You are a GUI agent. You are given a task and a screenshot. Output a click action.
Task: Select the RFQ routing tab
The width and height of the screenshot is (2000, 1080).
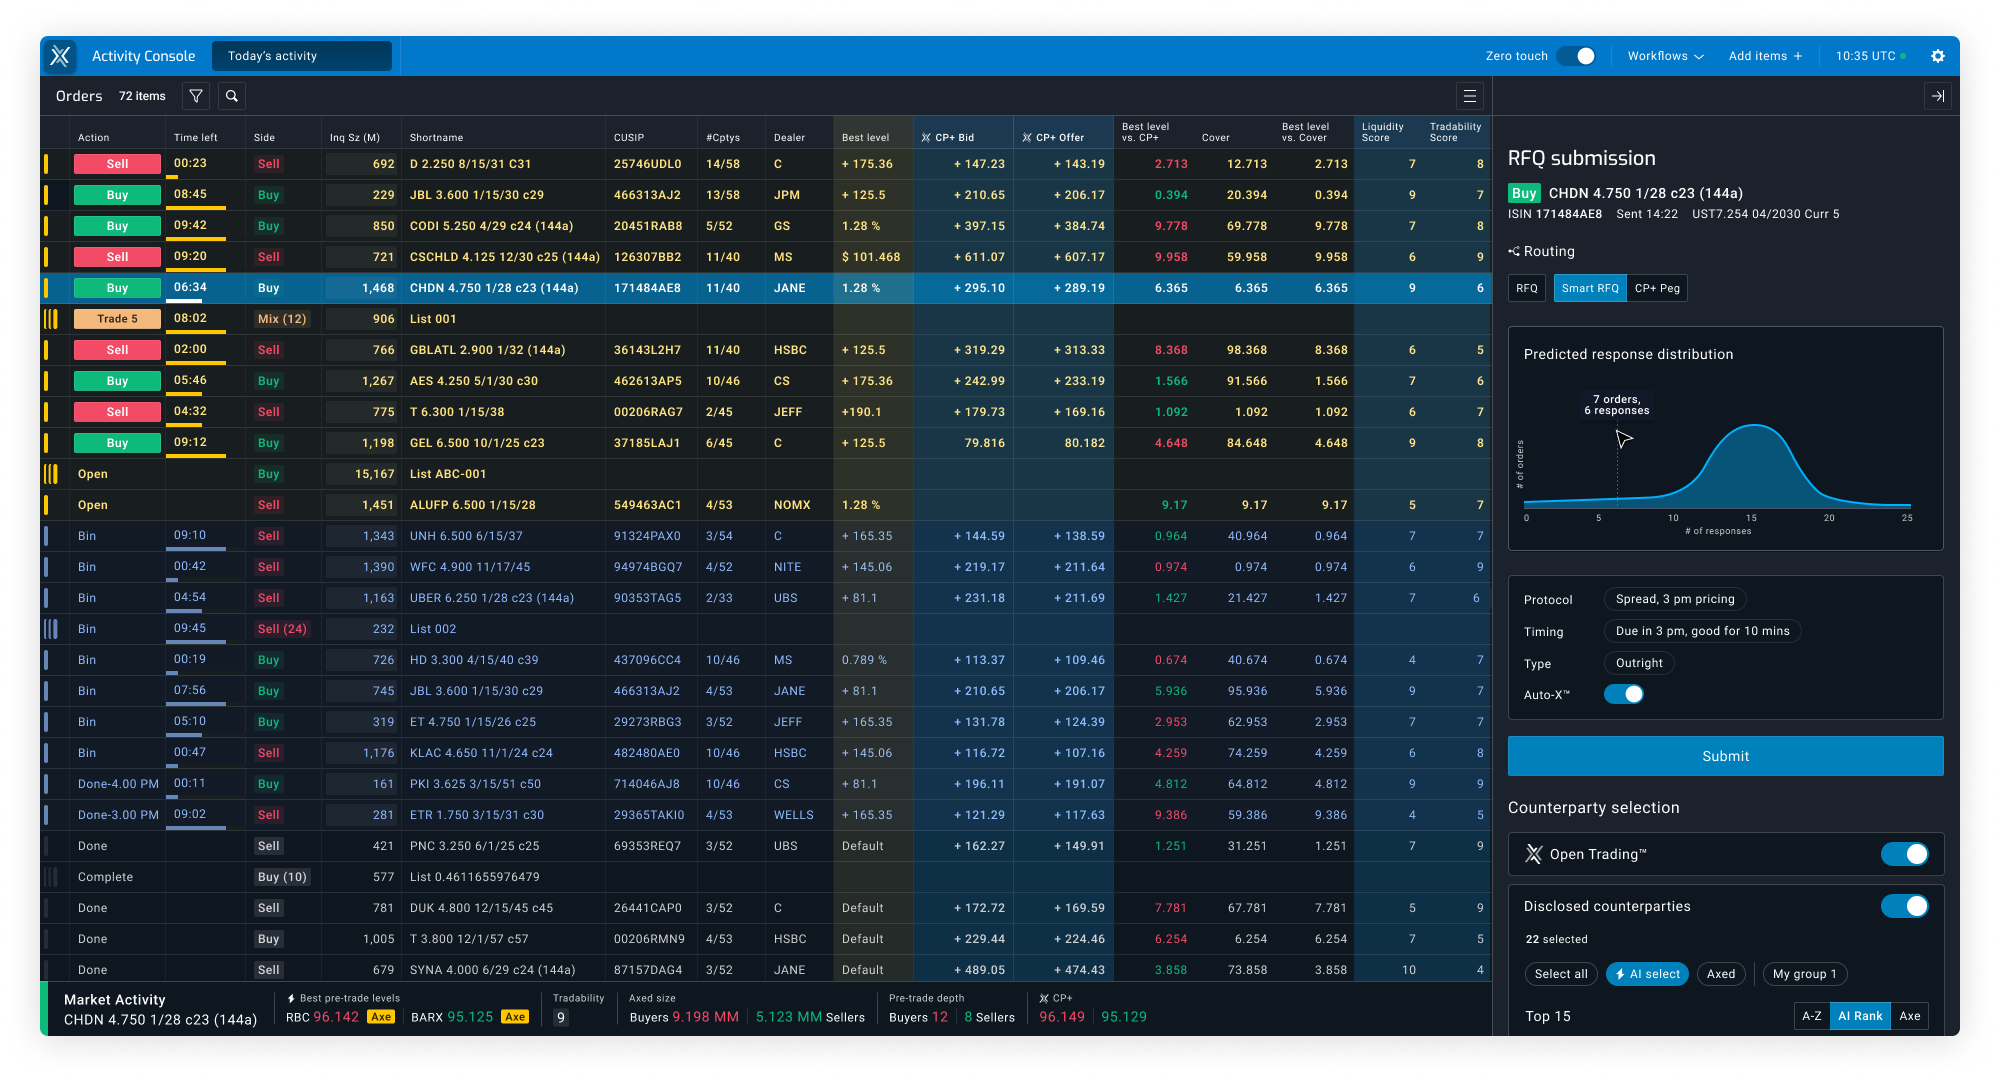(x=1526, y=288)
